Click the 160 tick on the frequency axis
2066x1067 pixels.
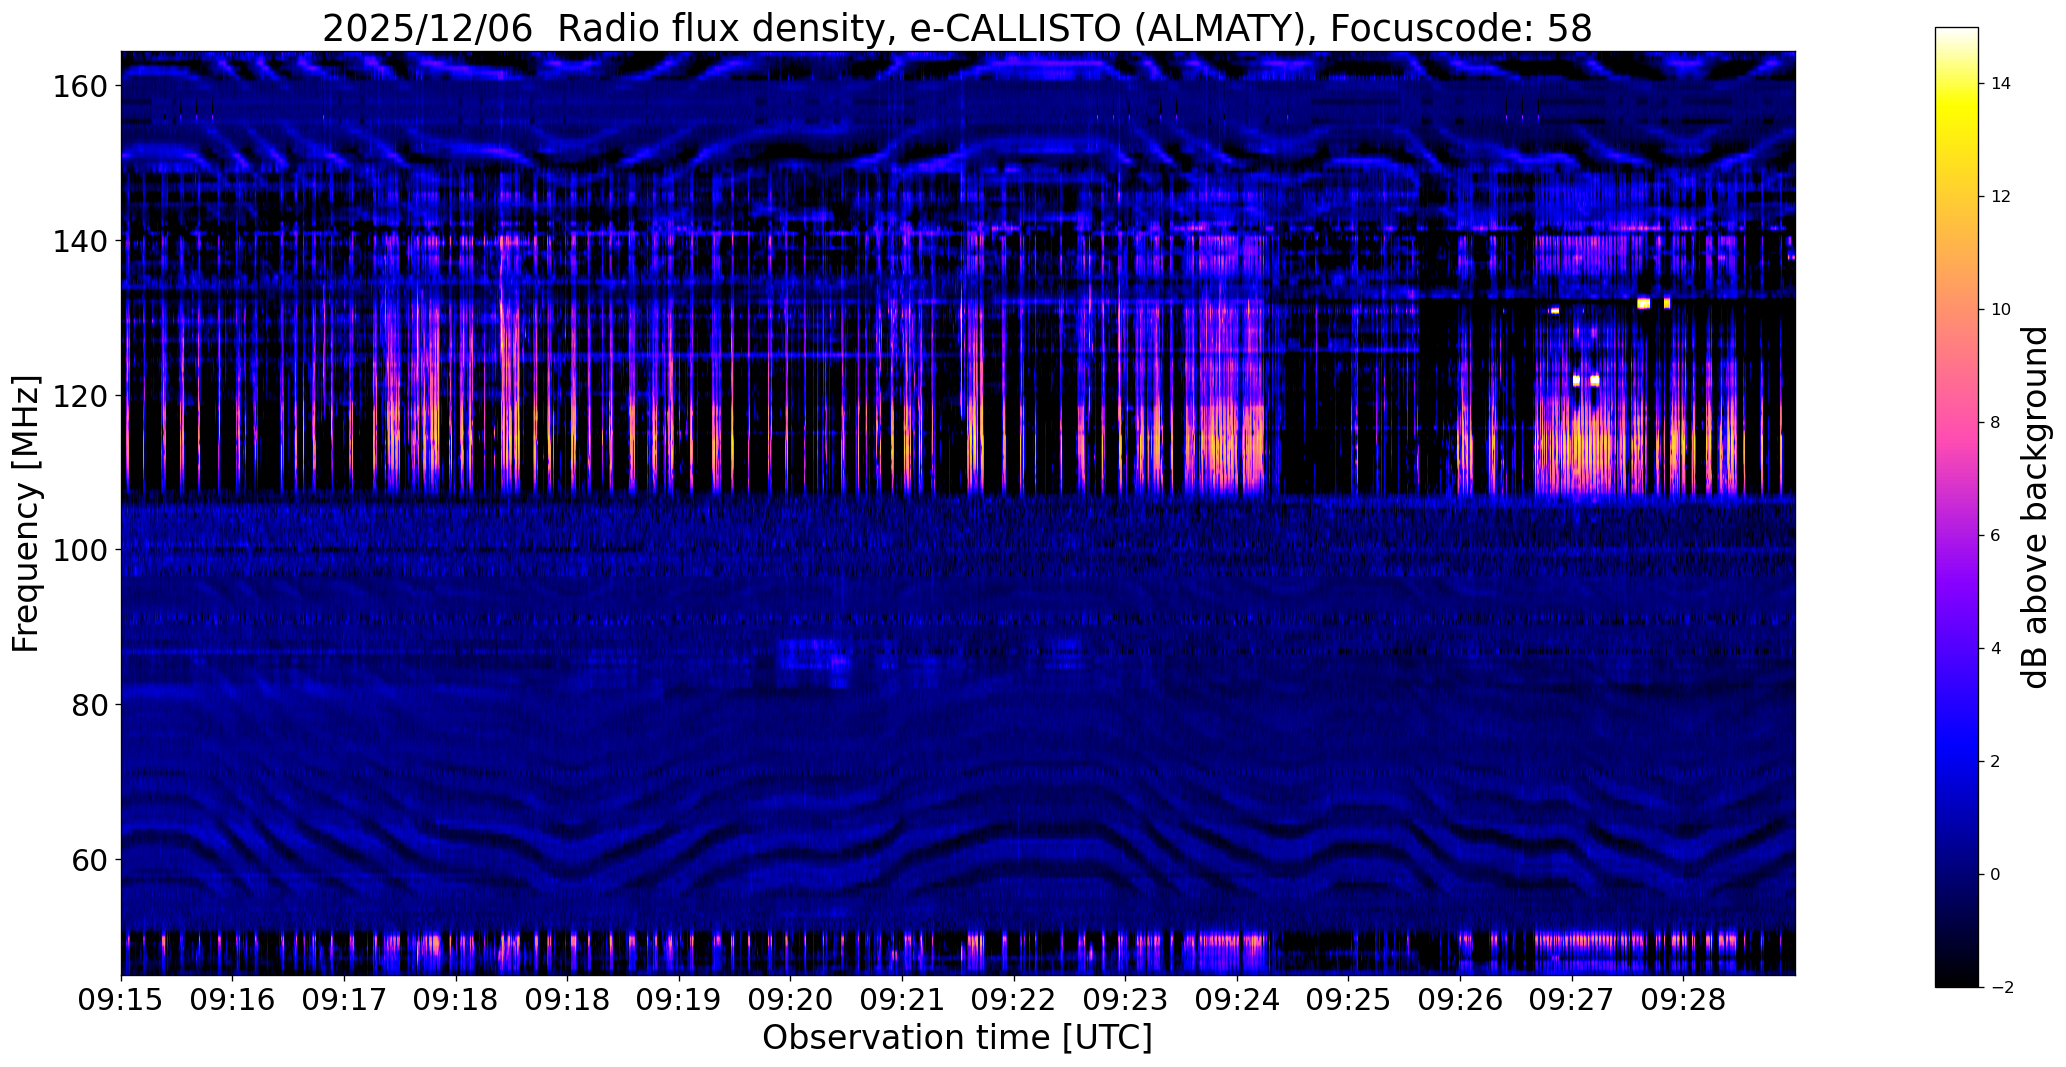click(x=79, y=87)
